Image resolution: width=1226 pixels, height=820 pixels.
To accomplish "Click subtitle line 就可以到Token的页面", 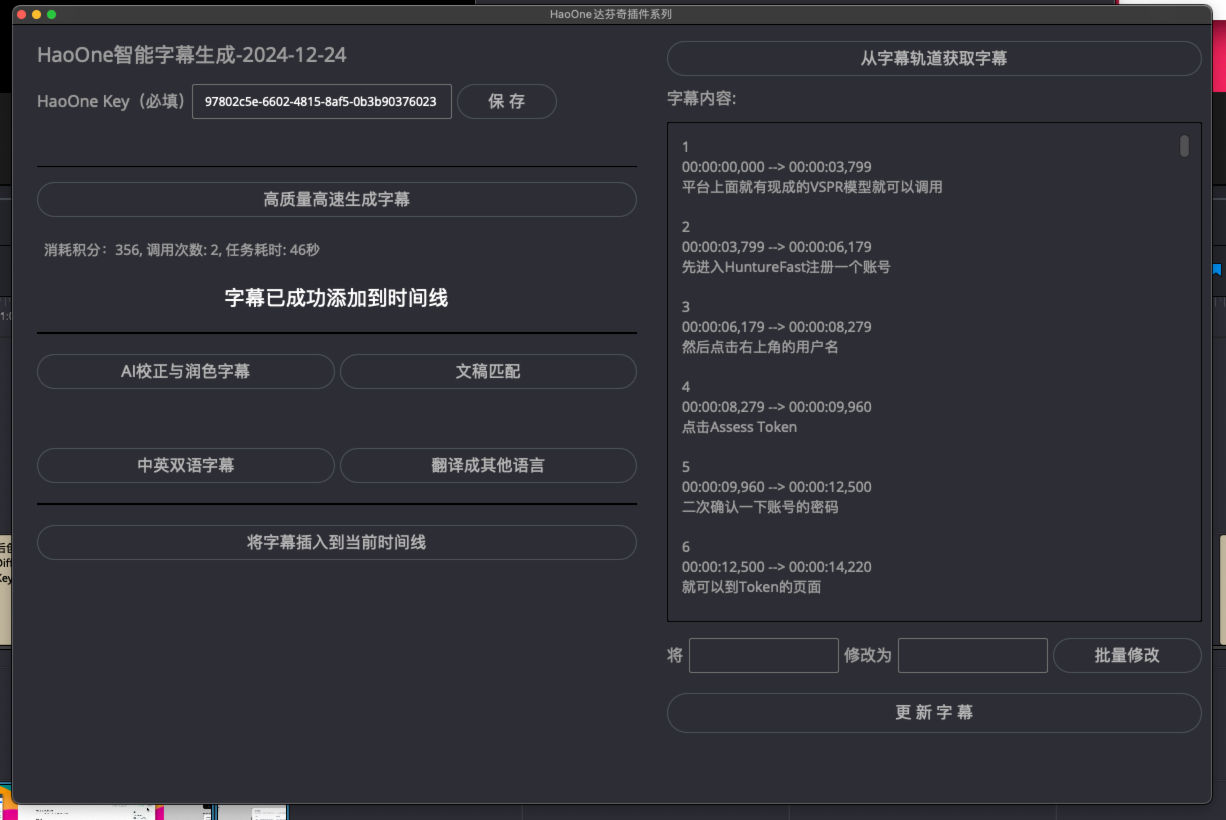I will click(752, 587).
